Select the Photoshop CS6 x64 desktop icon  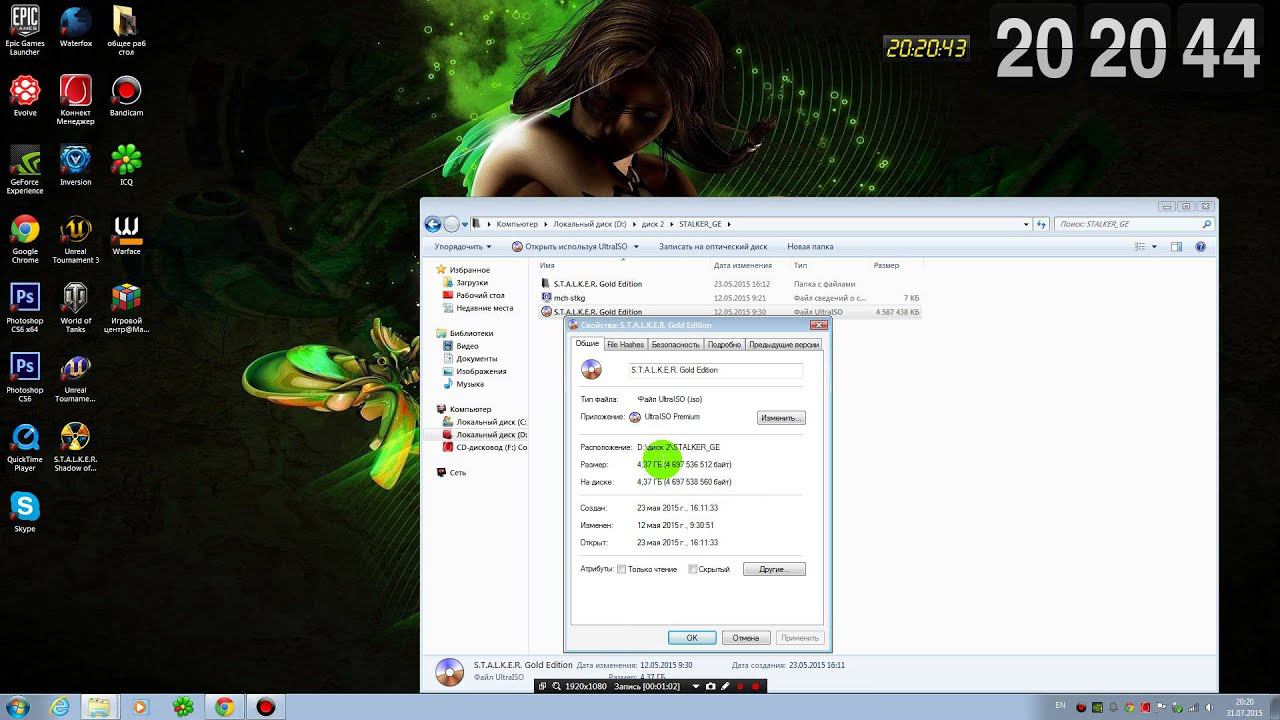(25, 309)
